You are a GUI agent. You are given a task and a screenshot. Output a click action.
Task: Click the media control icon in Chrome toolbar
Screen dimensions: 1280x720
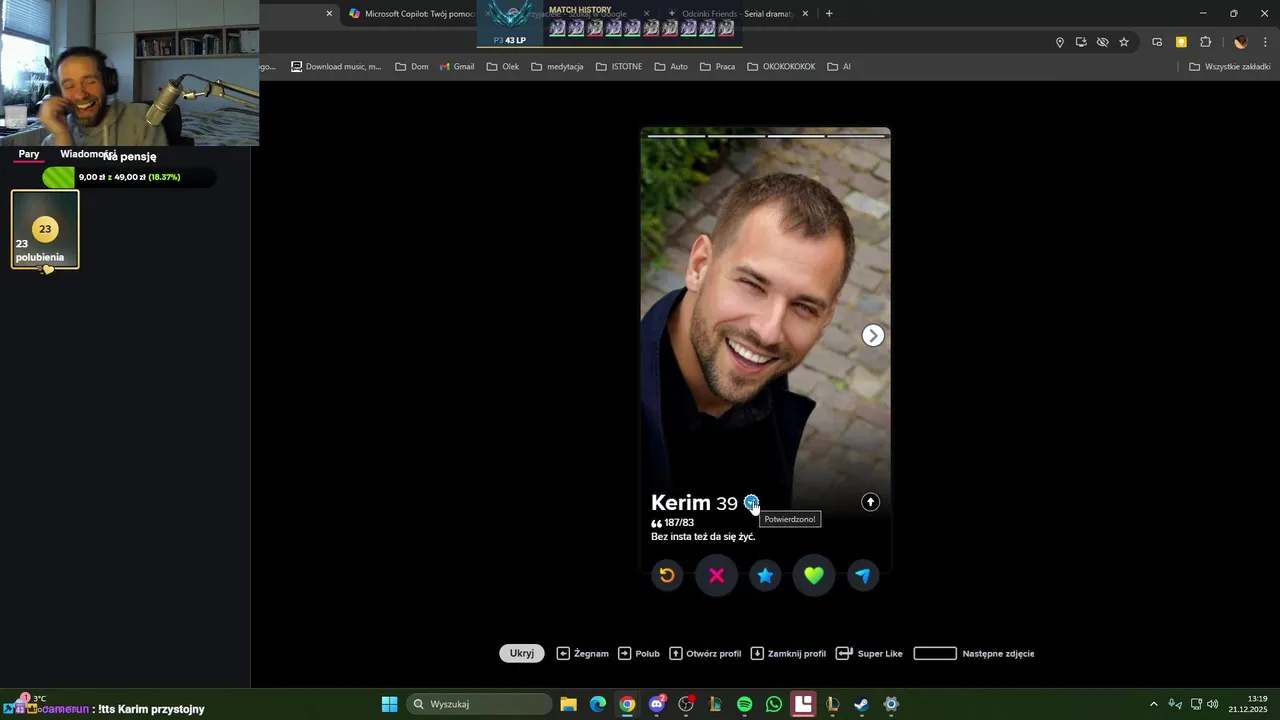pos(1157,42)
